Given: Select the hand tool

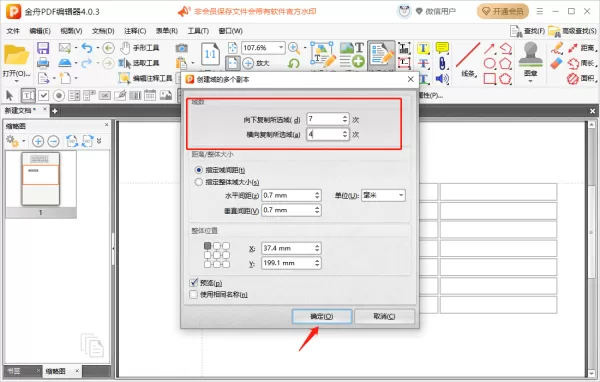Looking at the screenshot, I should coord(139,48).
